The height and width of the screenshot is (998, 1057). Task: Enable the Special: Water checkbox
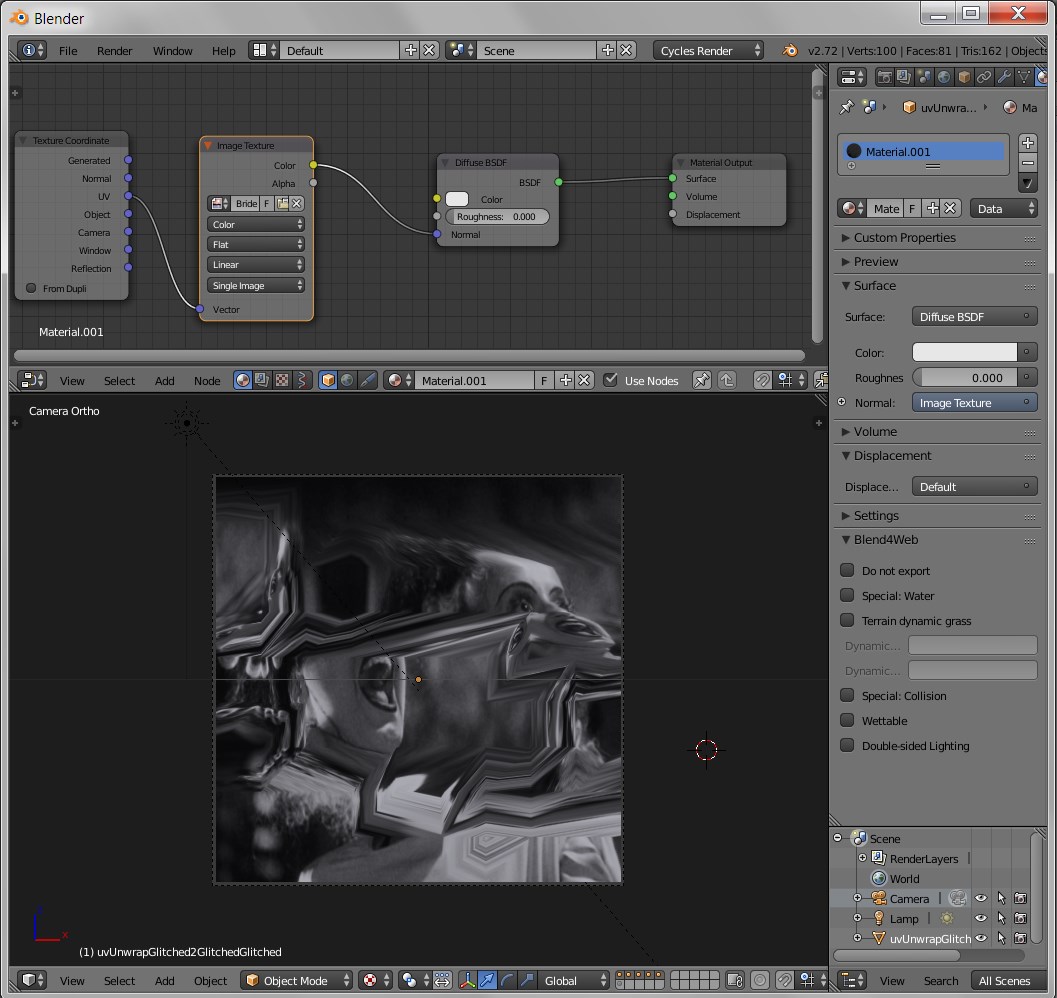coord(847,595)
